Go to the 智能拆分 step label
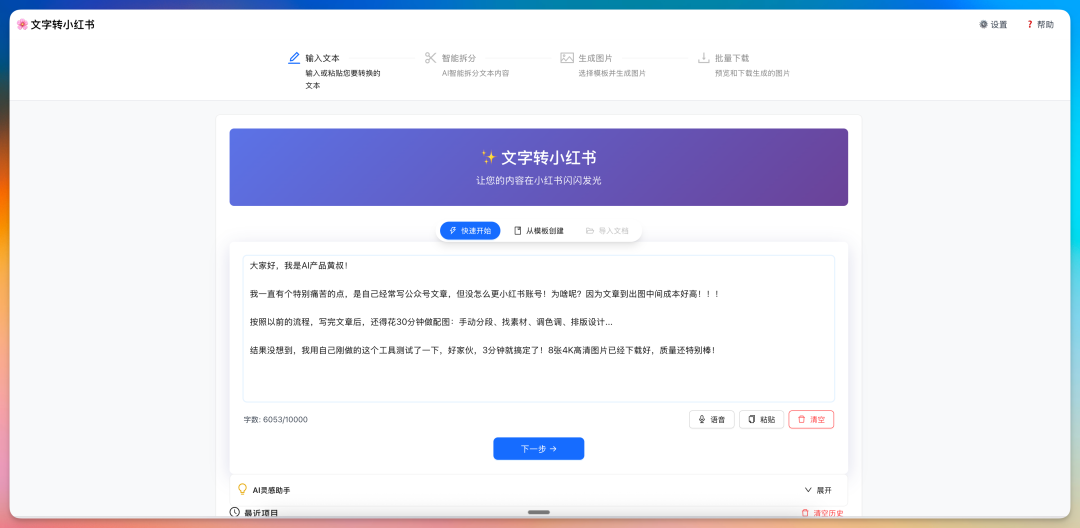 point(459,59)
